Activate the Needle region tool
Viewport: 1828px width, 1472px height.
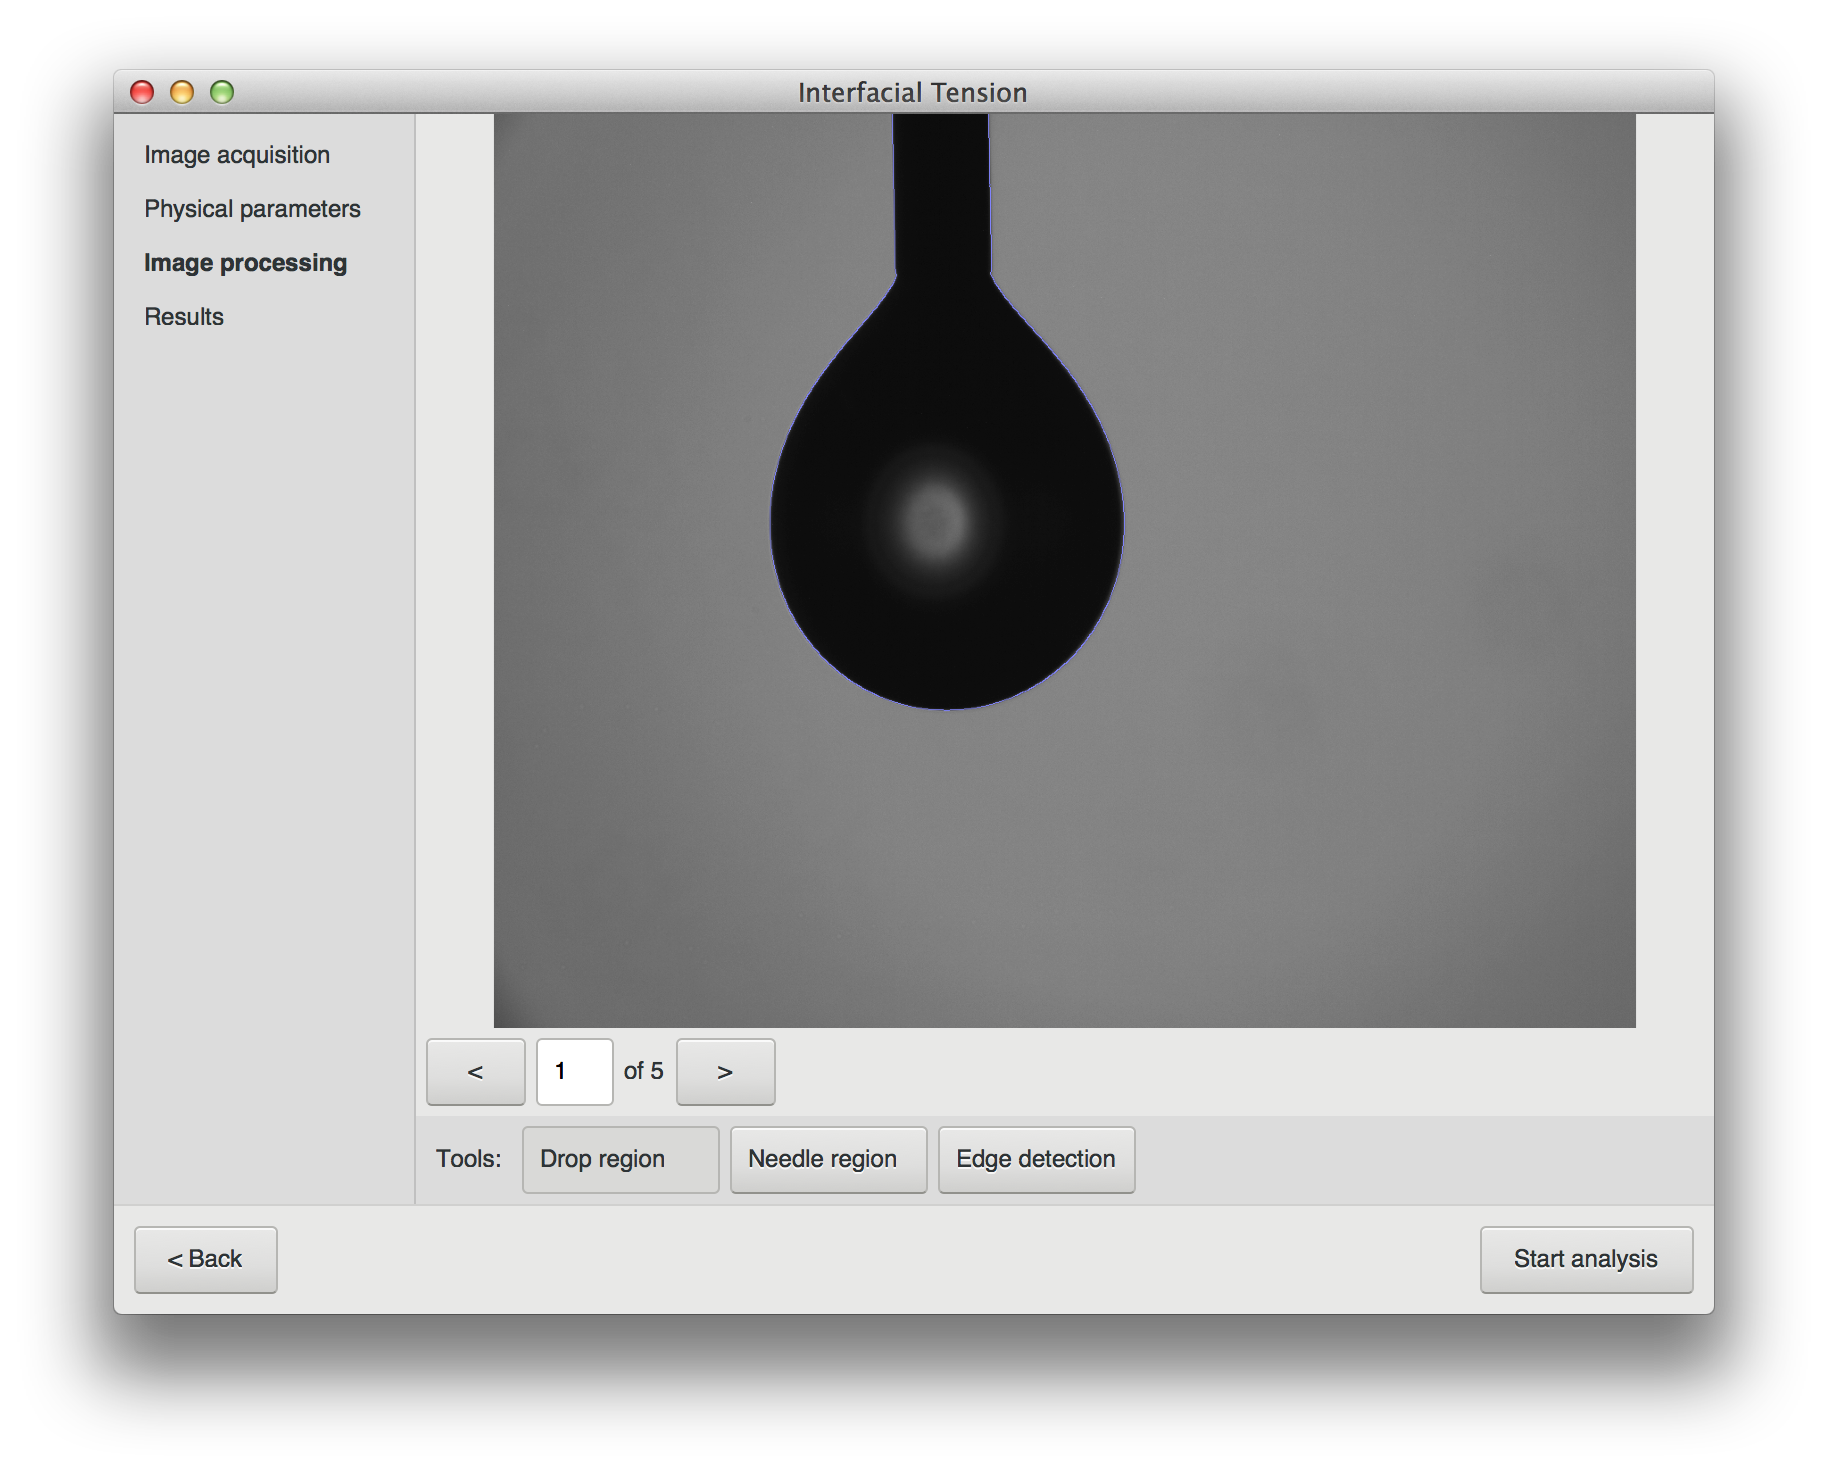[x=828, y=1159]
